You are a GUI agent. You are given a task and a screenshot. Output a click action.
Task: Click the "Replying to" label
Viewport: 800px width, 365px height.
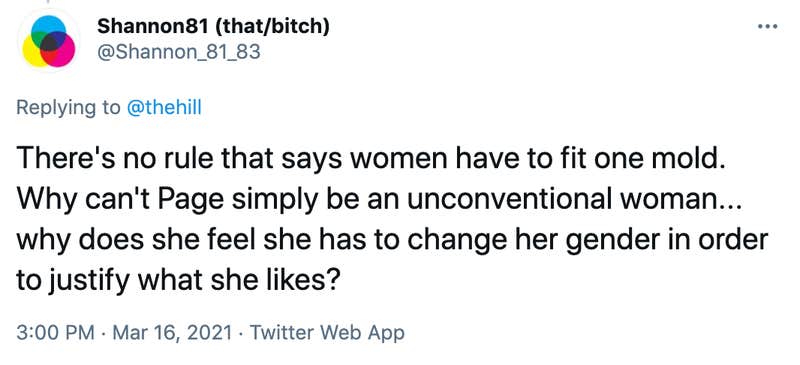coord(69,109)
